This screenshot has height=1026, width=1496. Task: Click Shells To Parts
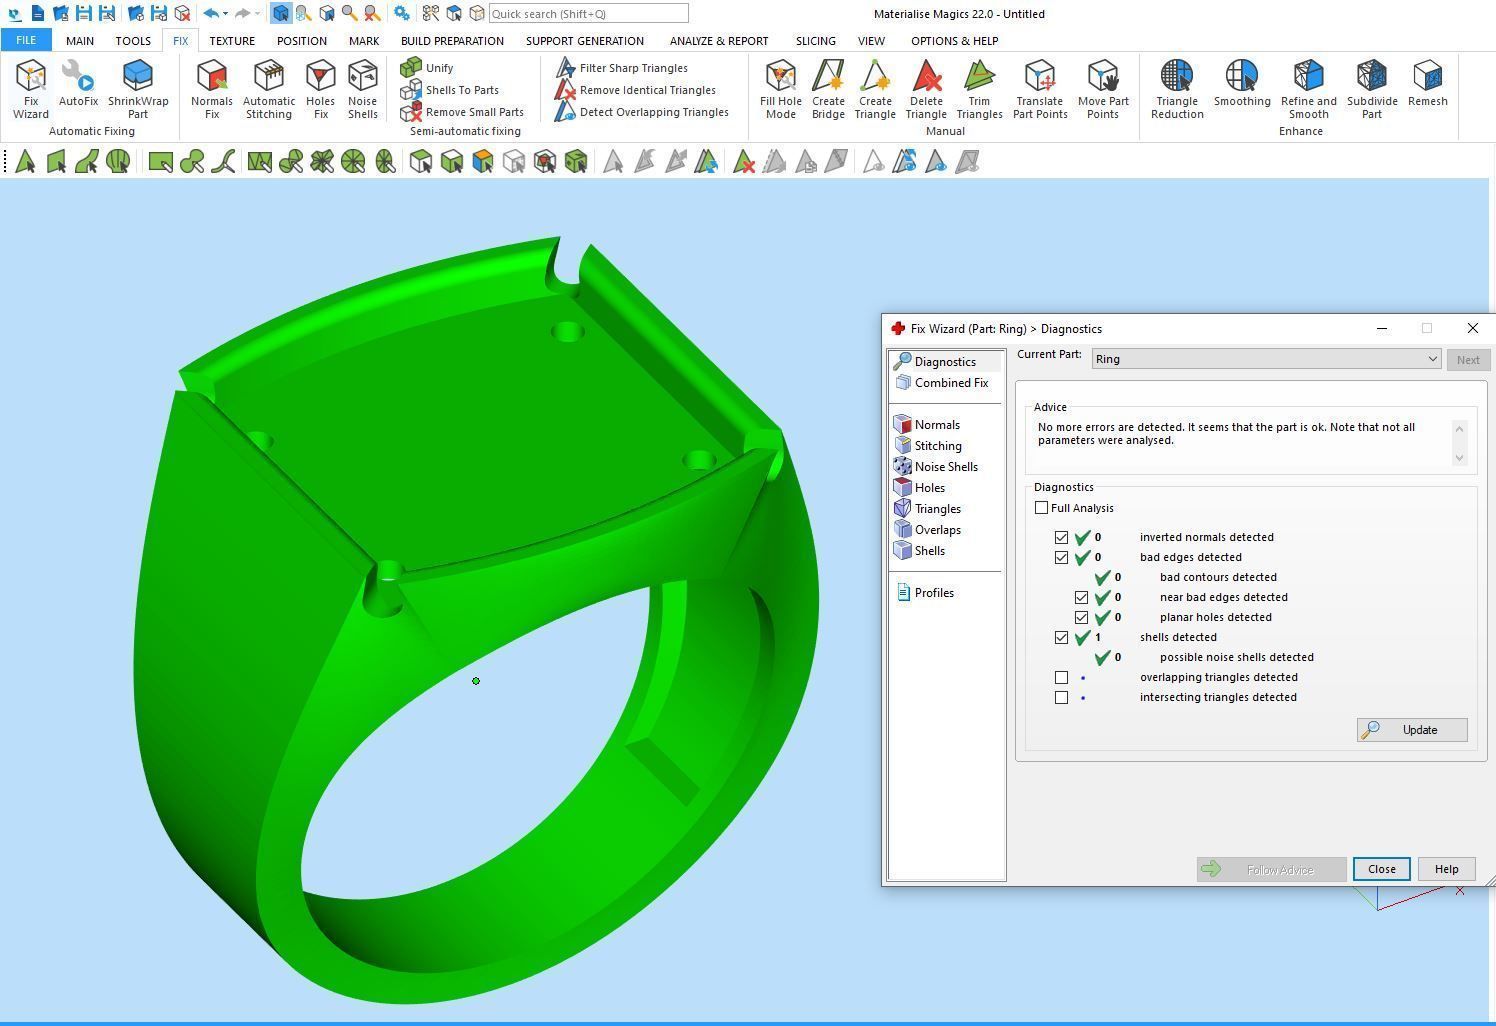point(449,90)
